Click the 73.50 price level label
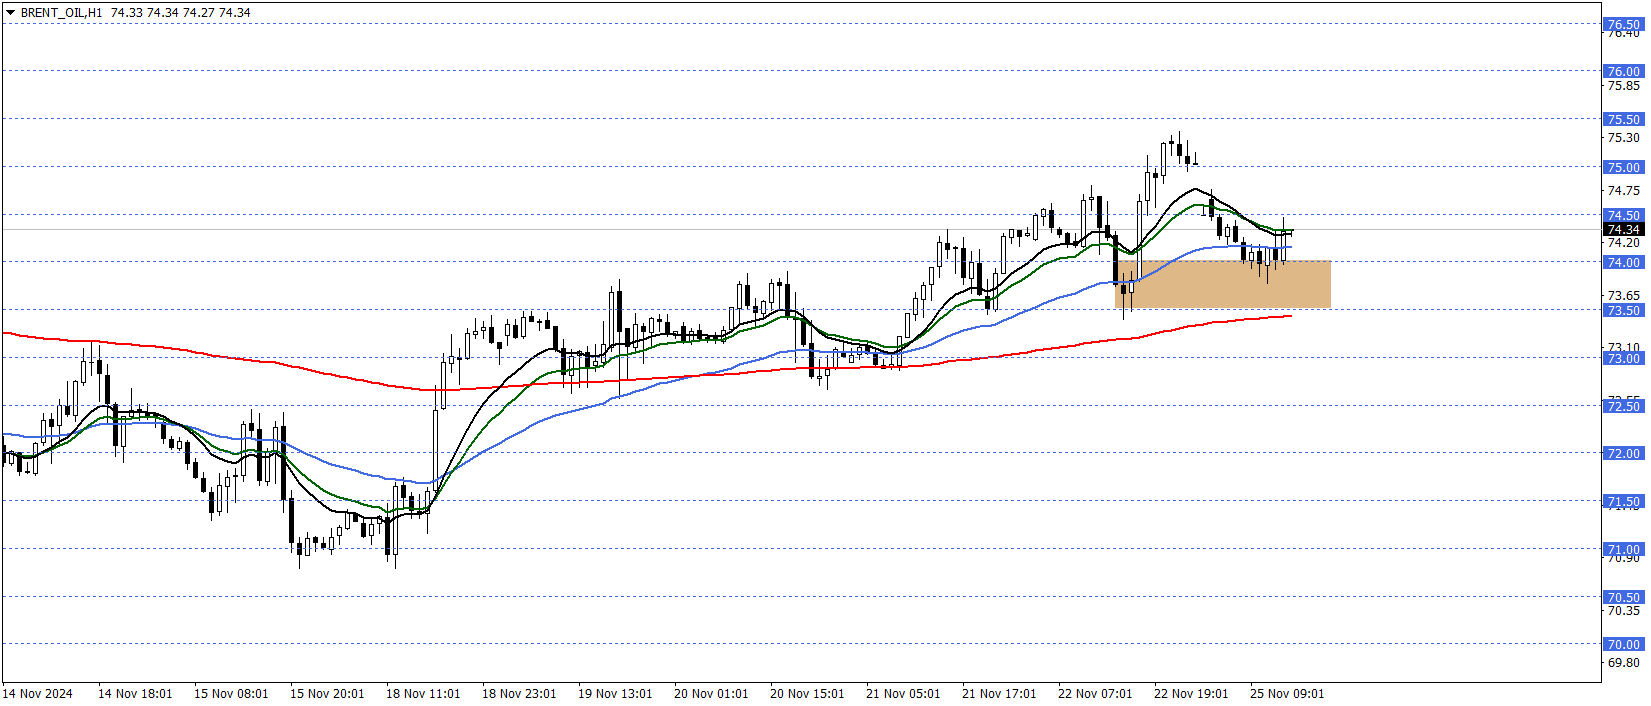 (1623, 310)
